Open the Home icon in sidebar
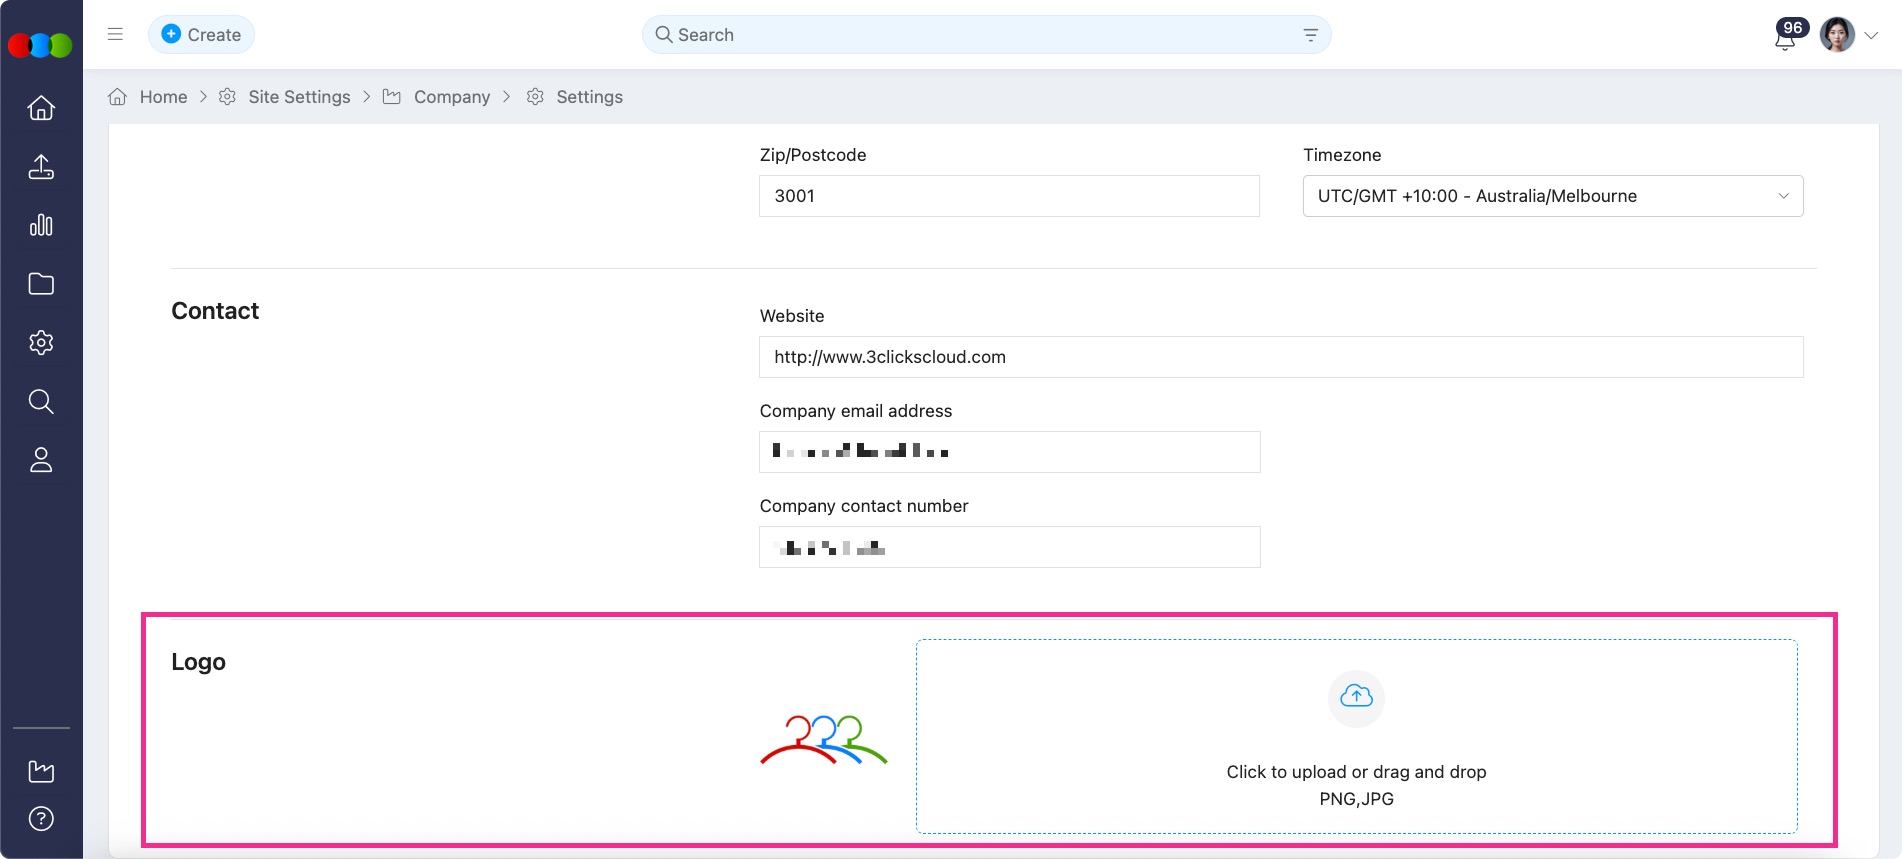The image size is (1902, 859). click(41, 108)
